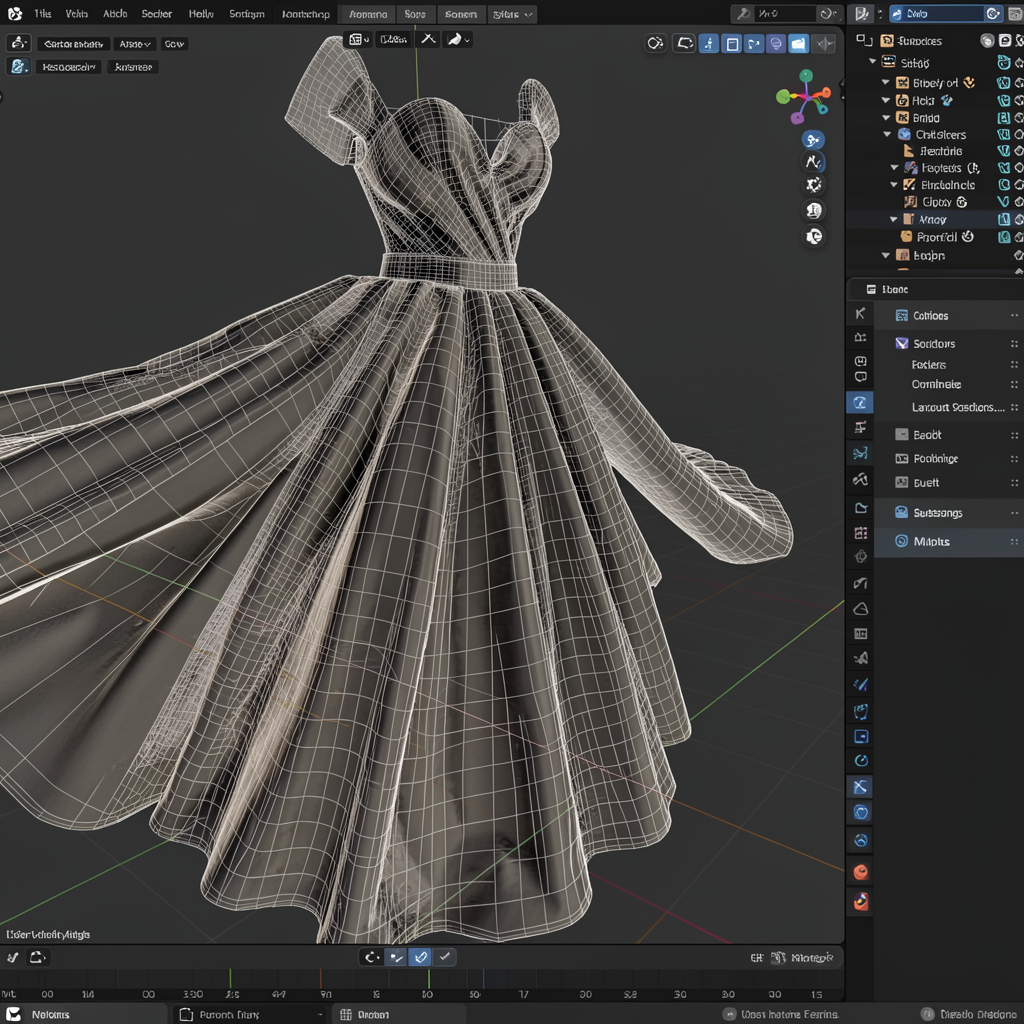Click the search field at top right
The image size is (1024, 1024).
[x=786, y=14]
